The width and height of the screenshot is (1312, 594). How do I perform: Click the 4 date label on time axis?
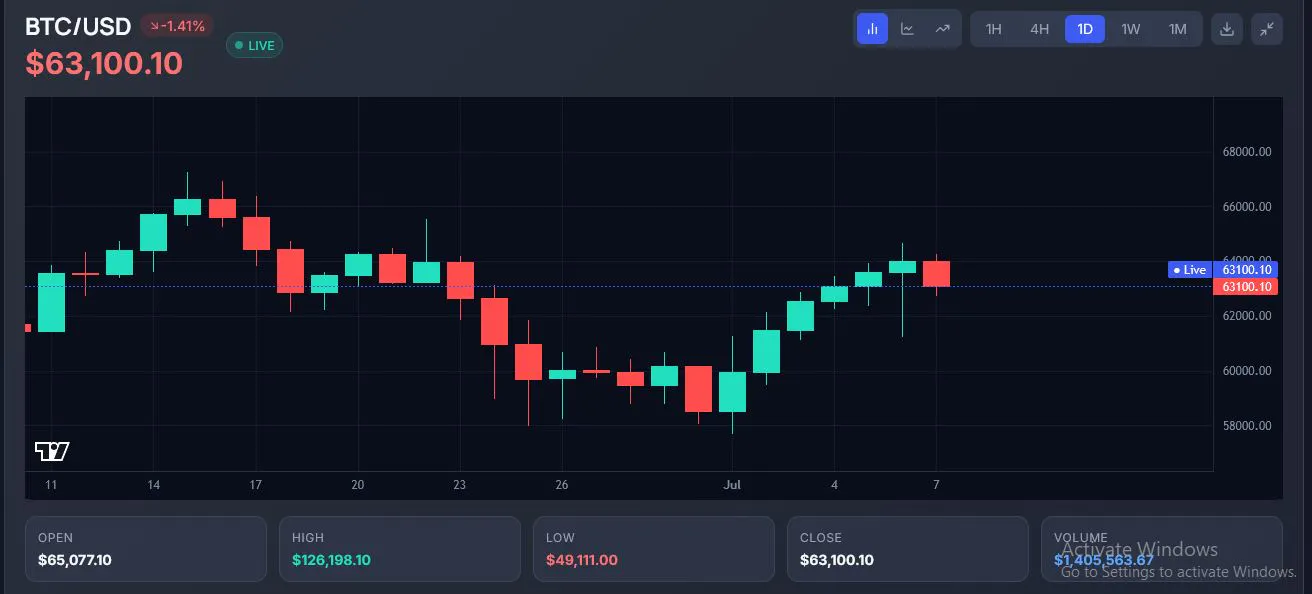[834, 485]
